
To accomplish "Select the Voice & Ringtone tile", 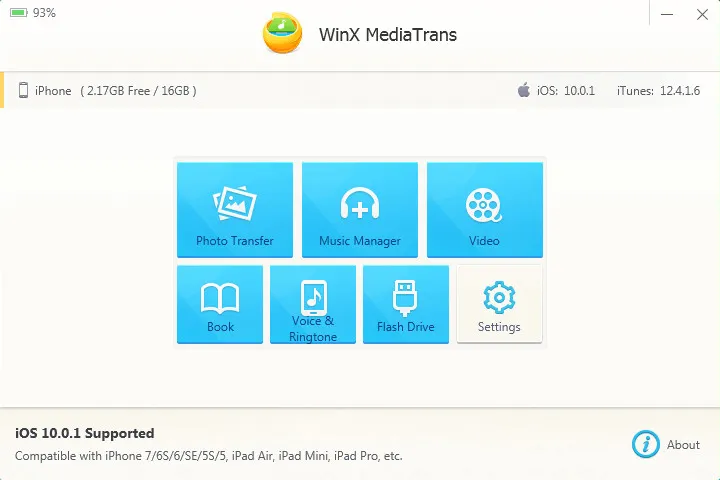I will [x=313, y=304].
